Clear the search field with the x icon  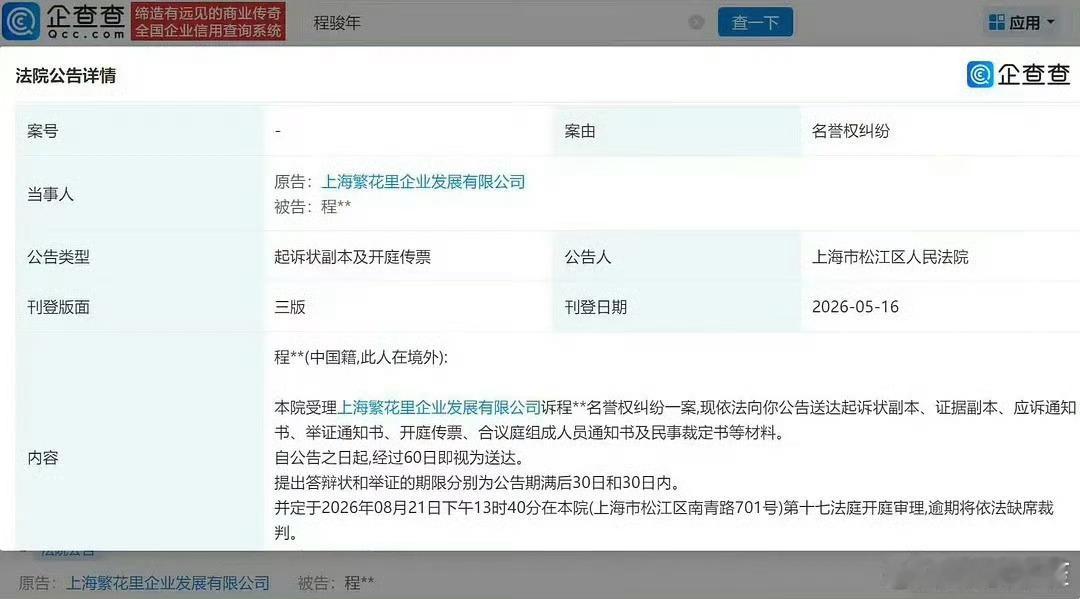click(x=696, y=23)
